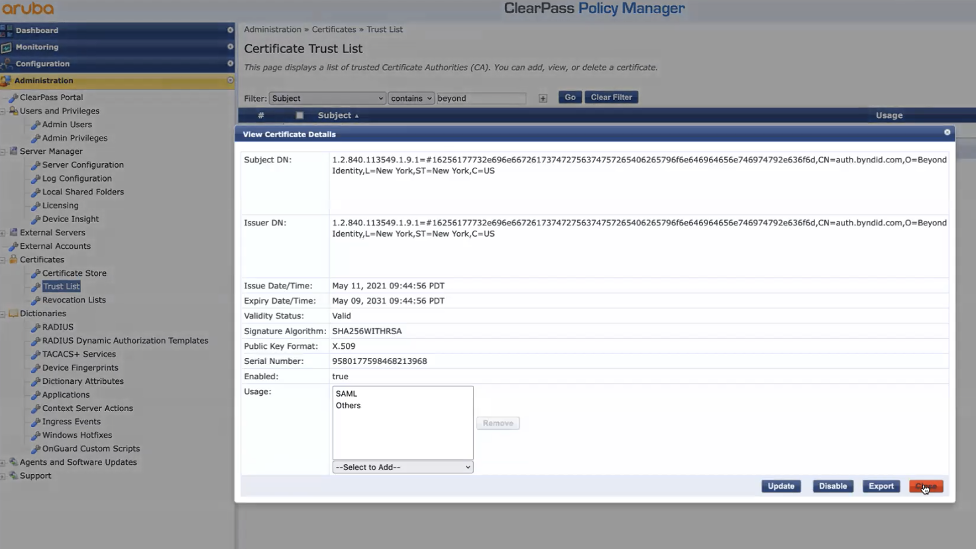Screen dimensions: 976x550
Task: Click the Monitoring section icon
Action: tap(7, 47)
